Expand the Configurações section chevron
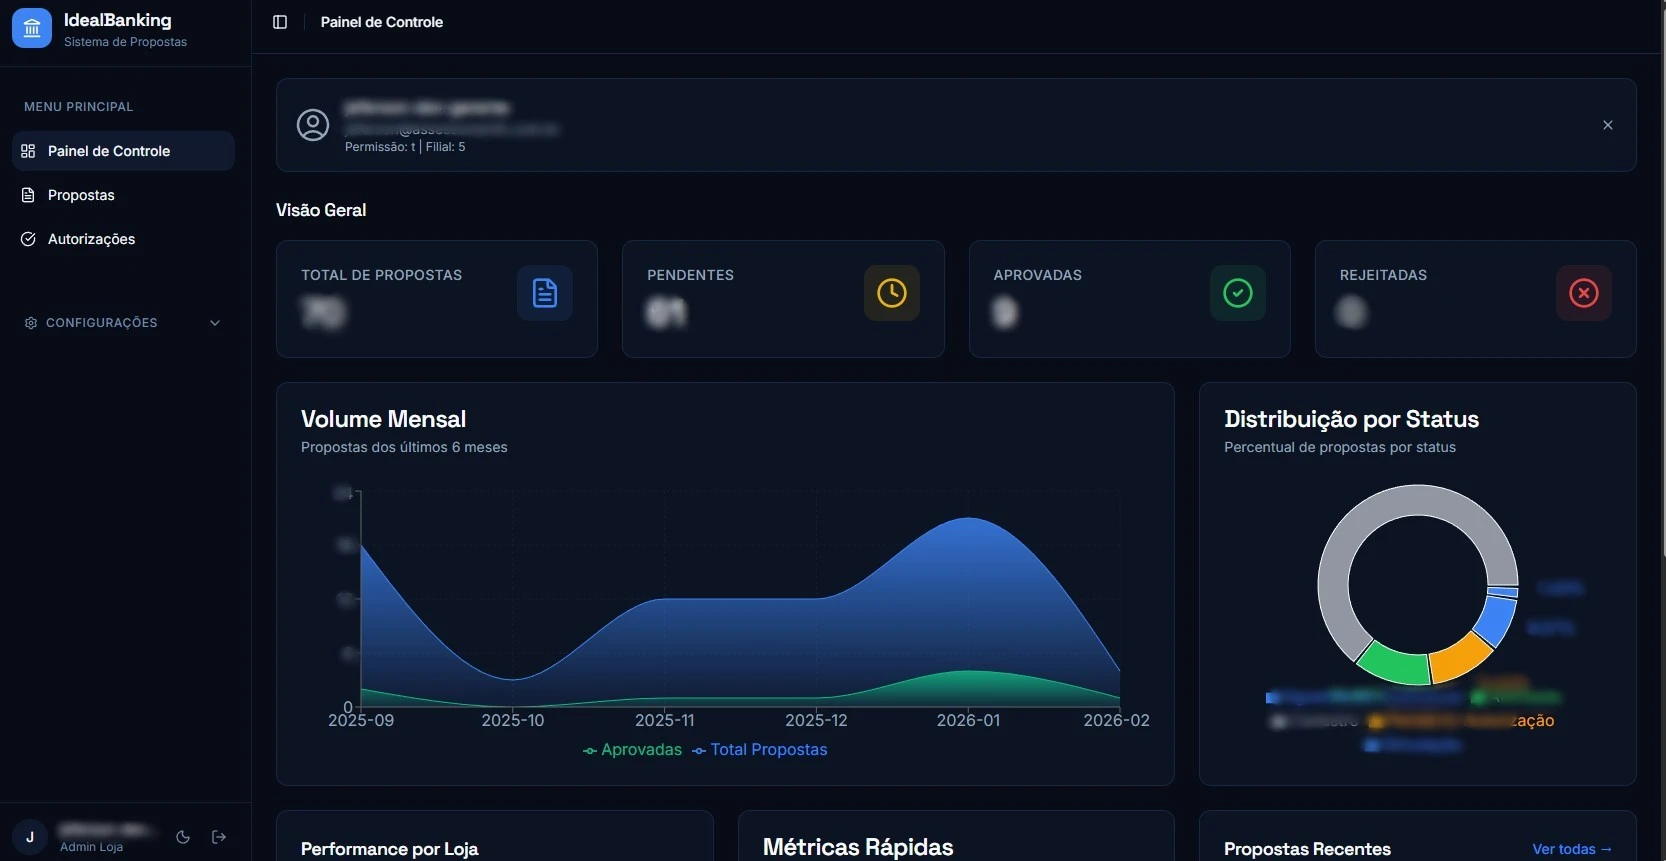 point(215,323)
